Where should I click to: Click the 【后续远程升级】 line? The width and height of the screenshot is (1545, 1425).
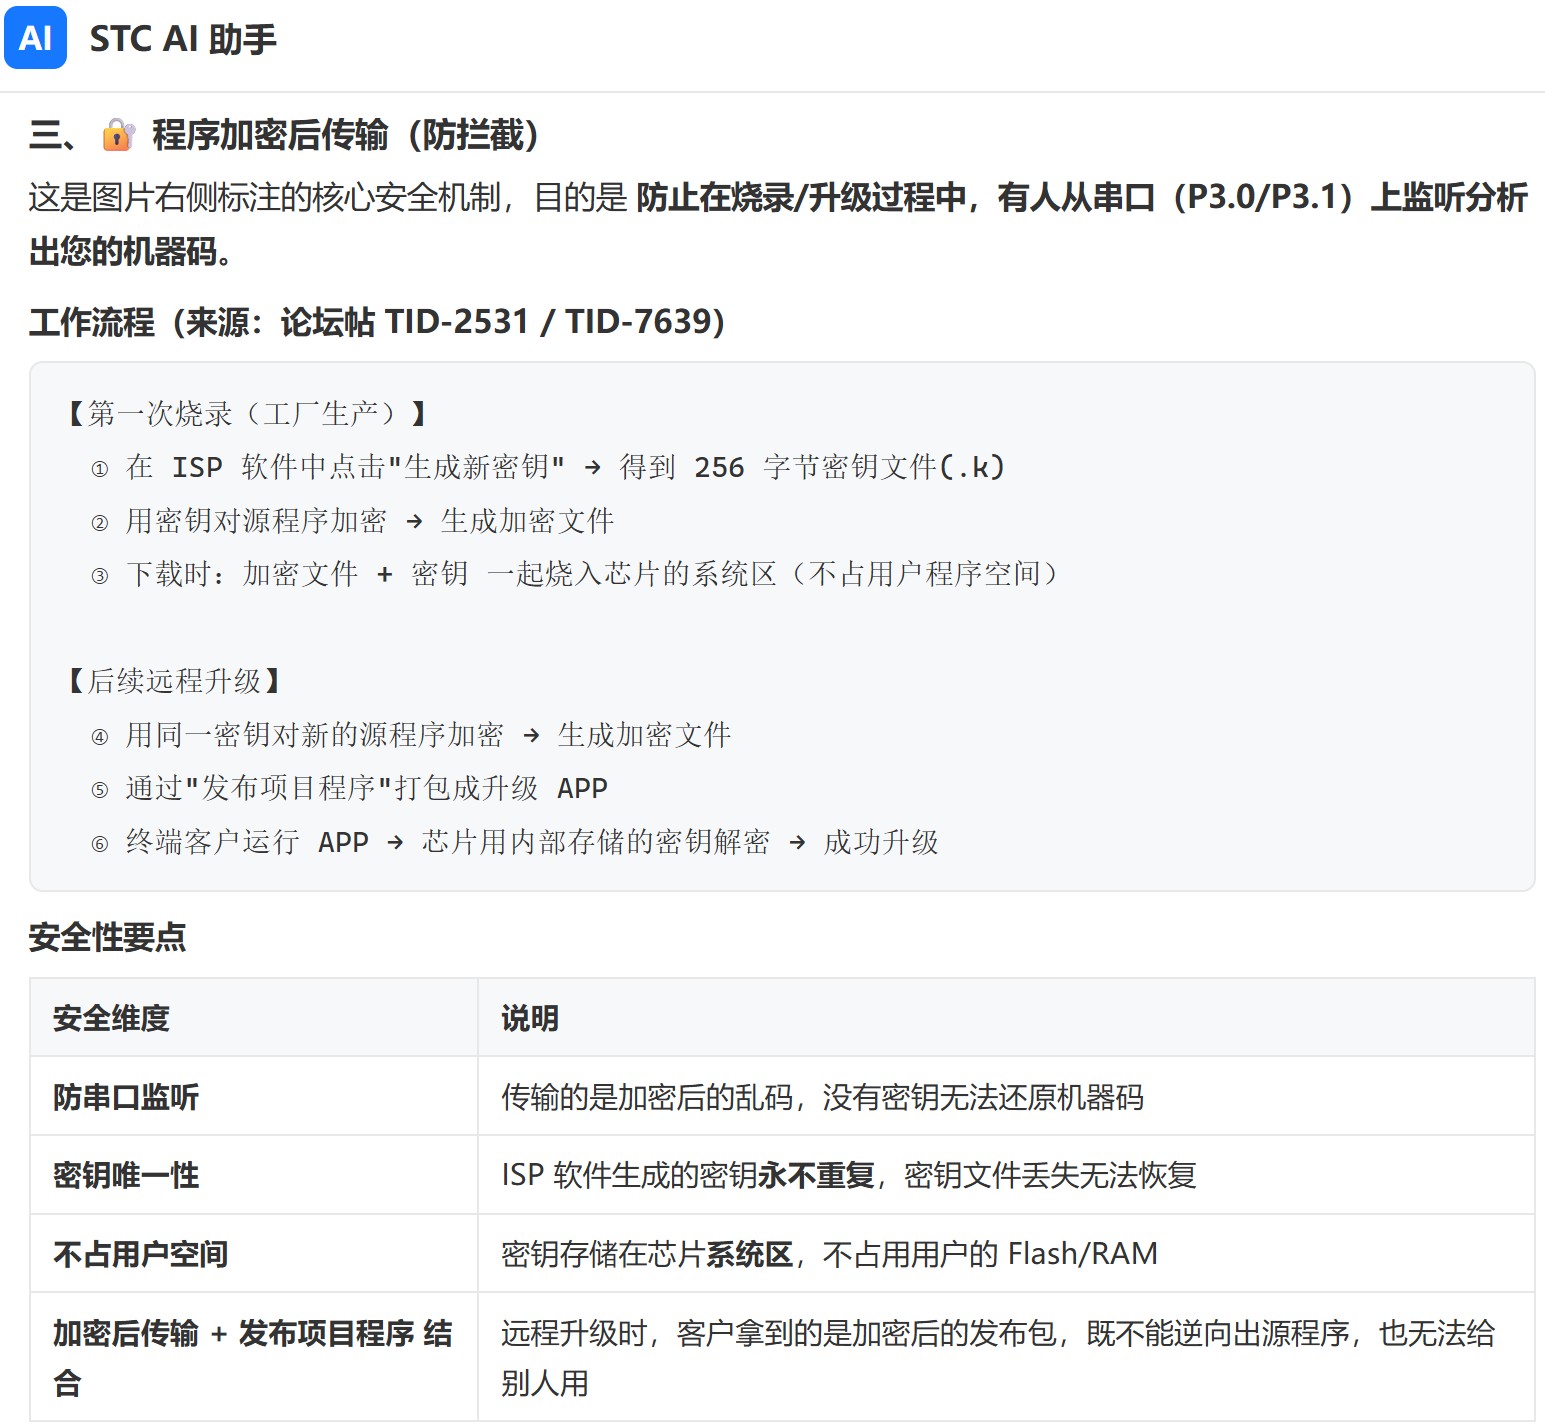tap(173, 681)
